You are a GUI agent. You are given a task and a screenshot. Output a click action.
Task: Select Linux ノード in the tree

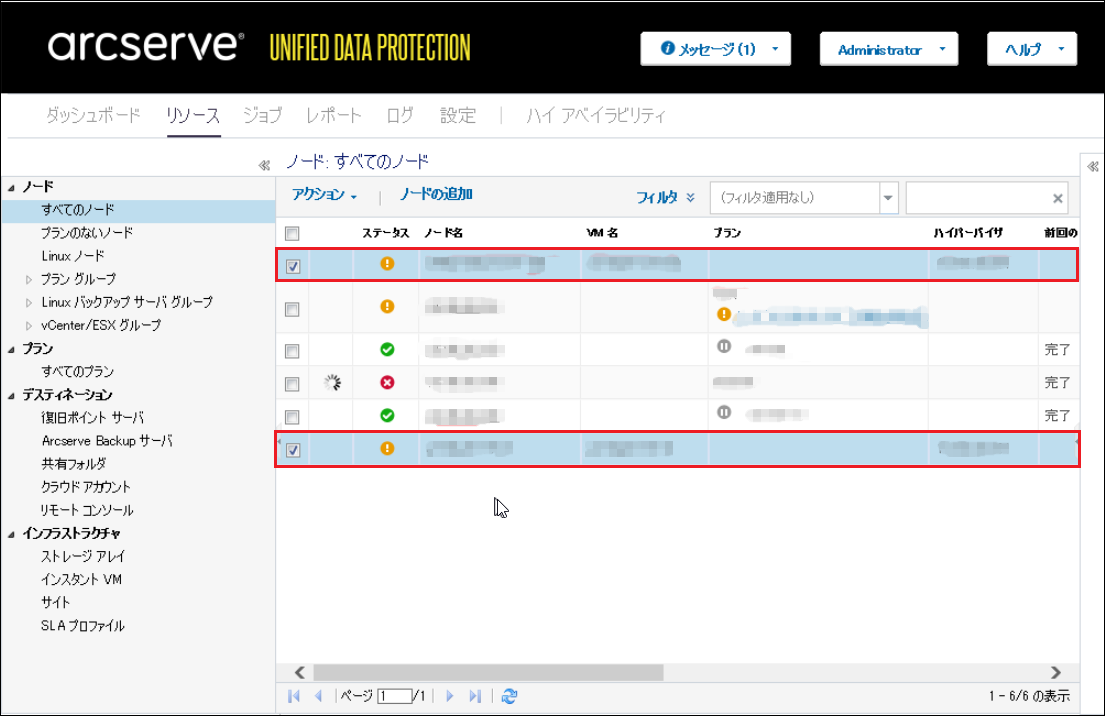point(73,256)
